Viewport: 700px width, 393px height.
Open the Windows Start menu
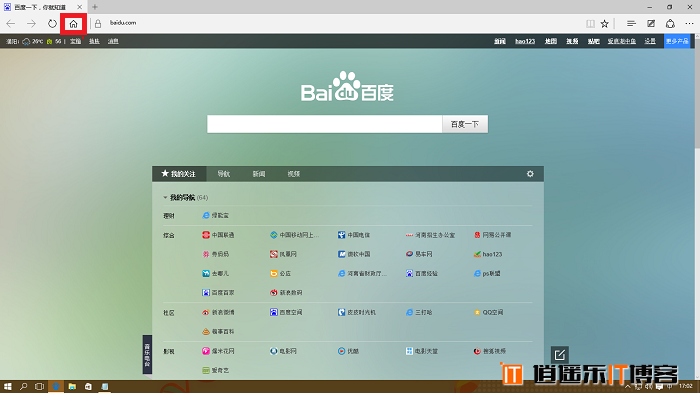click(x=7, y=387)
